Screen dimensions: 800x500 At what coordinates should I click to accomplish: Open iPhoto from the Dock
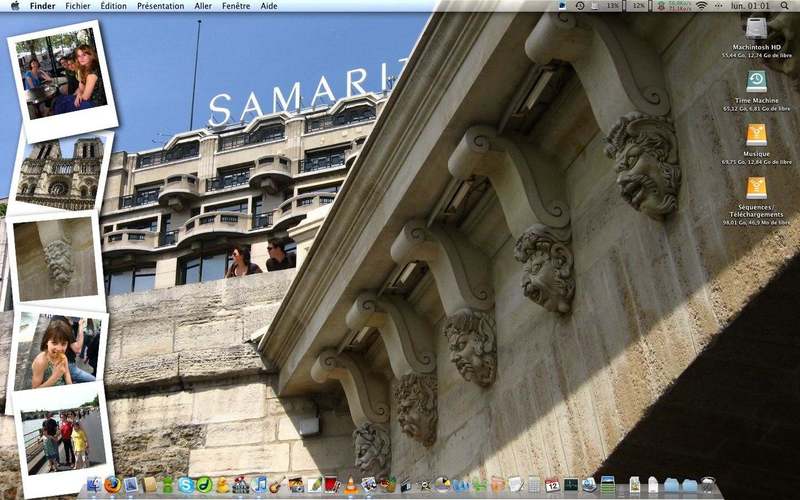(x=296, y=485)
